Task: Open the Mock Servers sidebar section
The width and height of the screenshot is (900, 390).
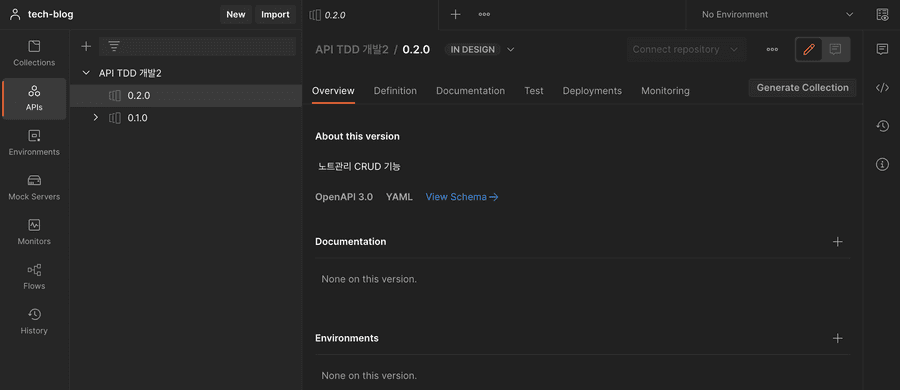Action: point(34,188)
